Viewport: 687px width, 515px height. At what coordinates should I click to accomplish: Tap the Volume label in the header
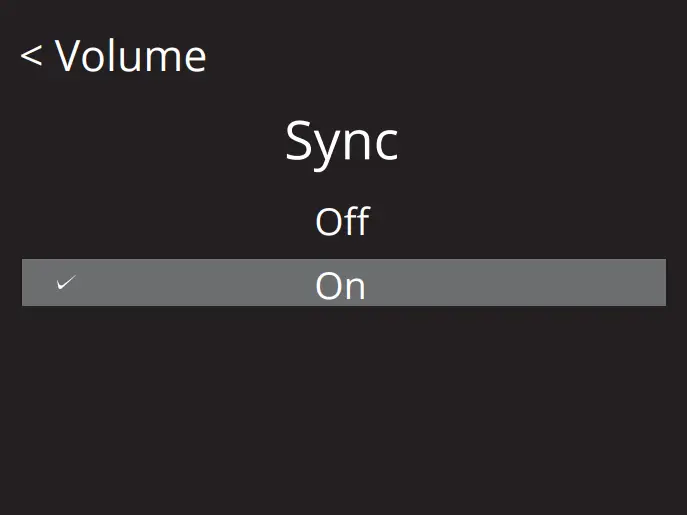coord(130,57)
